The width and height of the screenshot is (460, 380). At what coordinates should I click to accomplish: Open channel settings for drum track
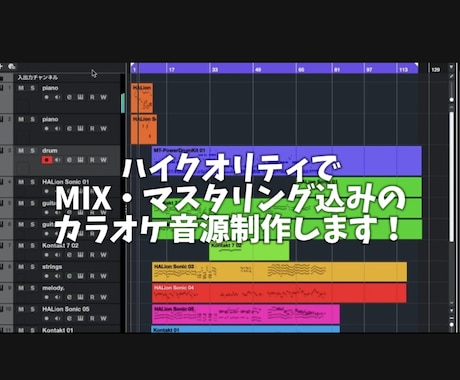coord(69,160)
